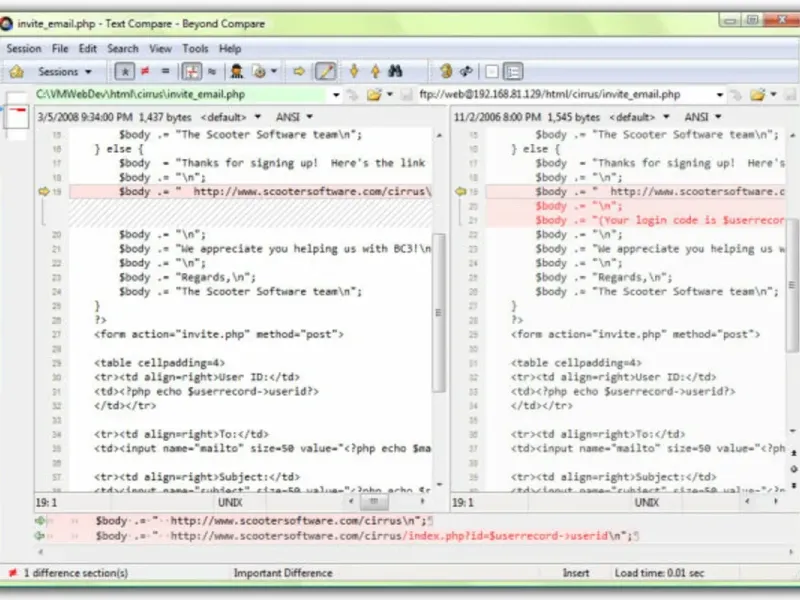
Task: Open the Rules referee icon
Action: tap(236, 71)
